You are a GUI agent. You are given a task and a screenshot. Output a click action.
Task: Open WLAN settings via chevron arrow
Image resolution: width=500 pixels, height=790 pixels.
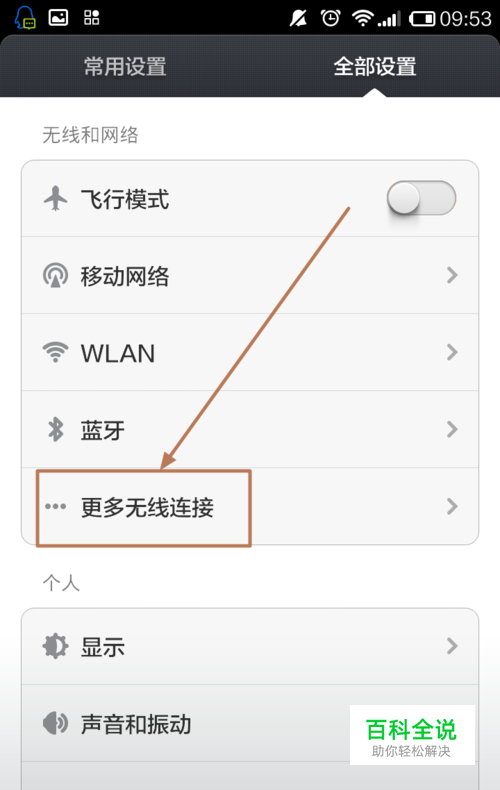452,352
